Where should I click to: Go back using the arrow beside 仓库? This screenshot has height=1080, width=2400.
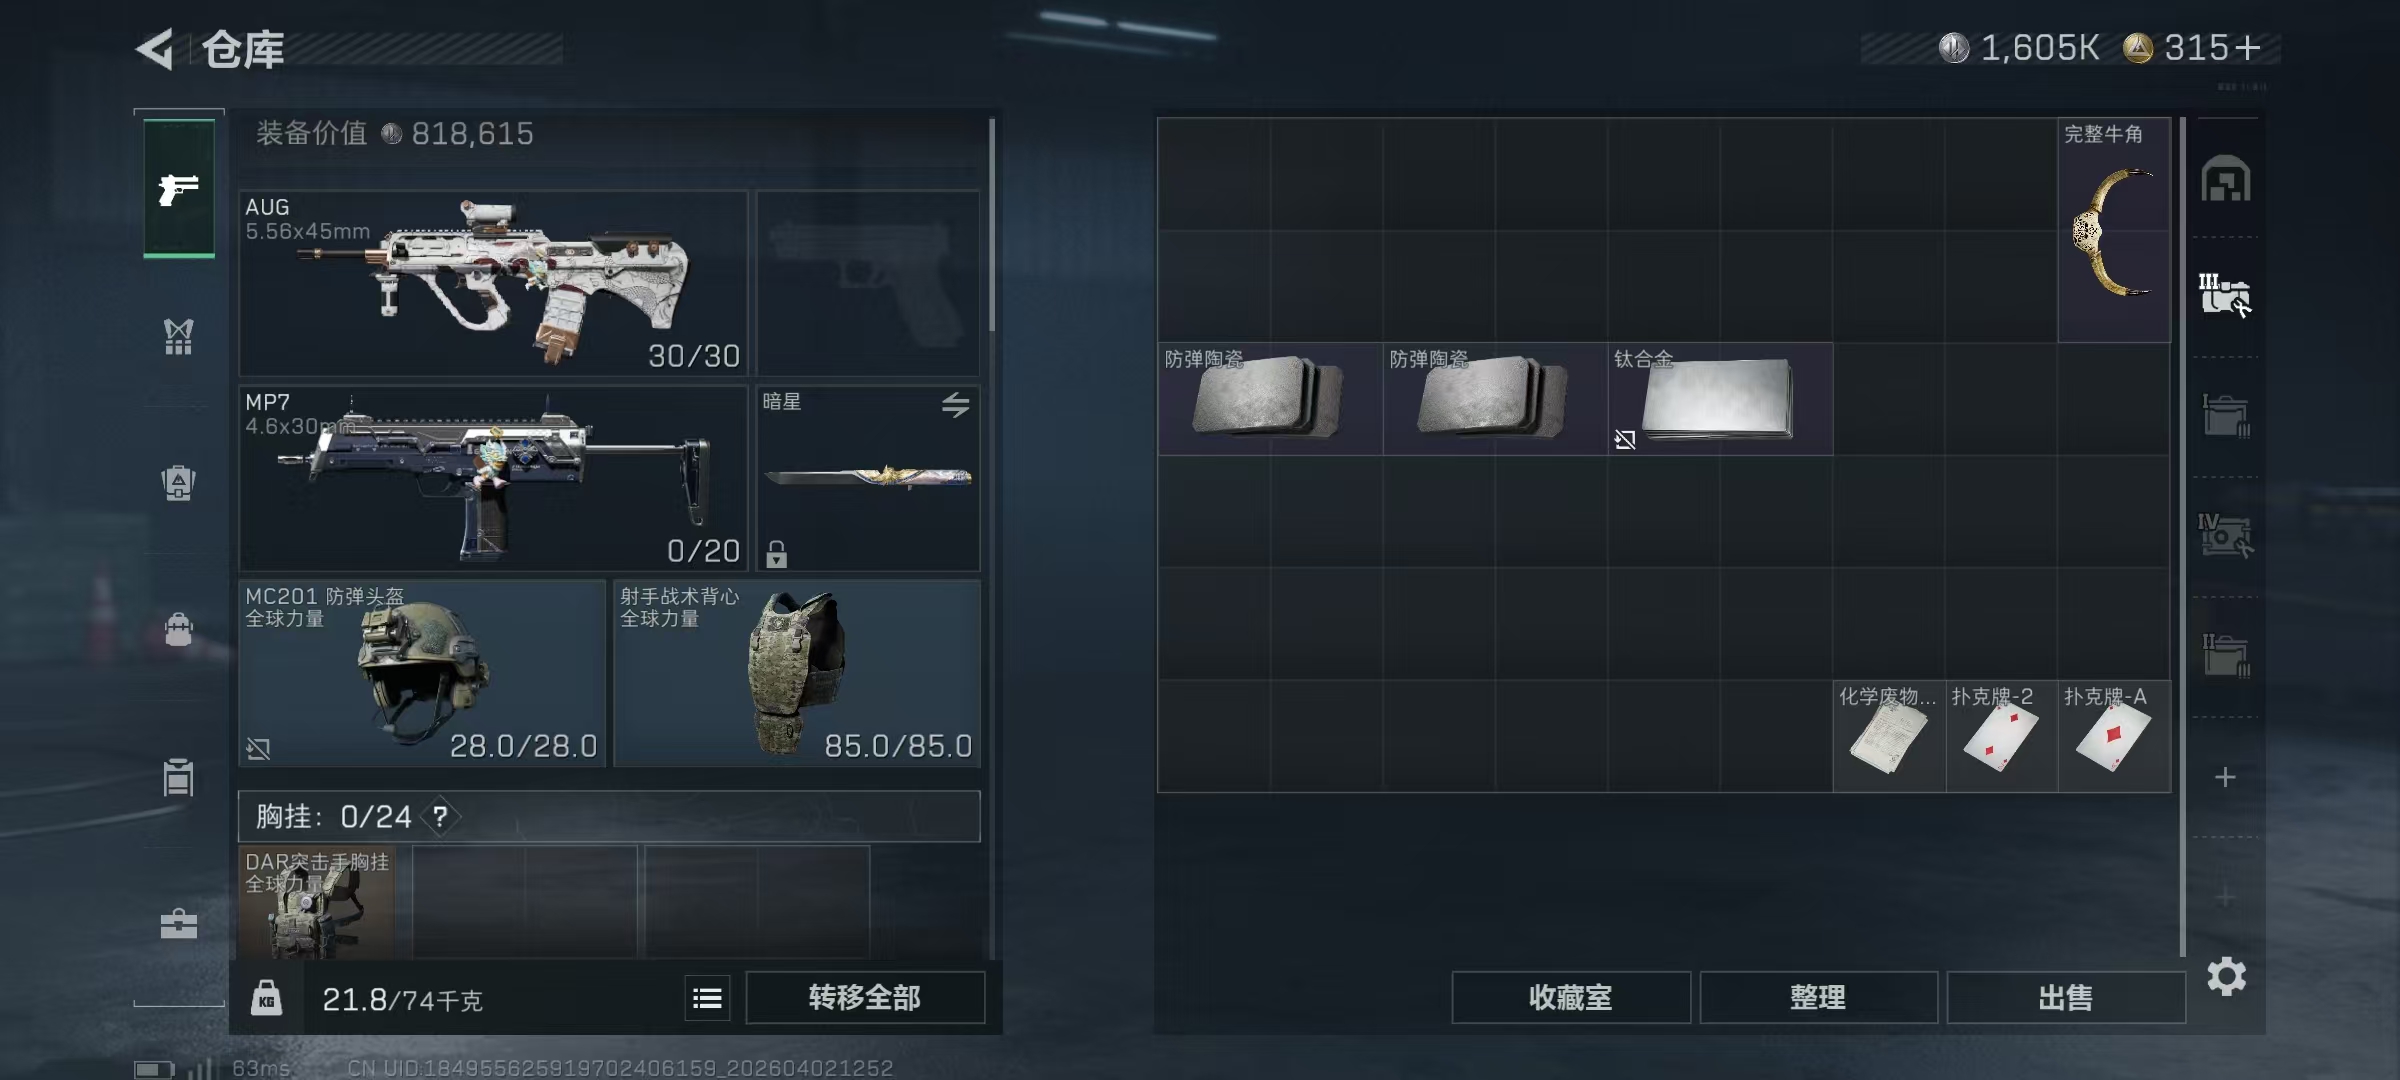coord(155,48)
